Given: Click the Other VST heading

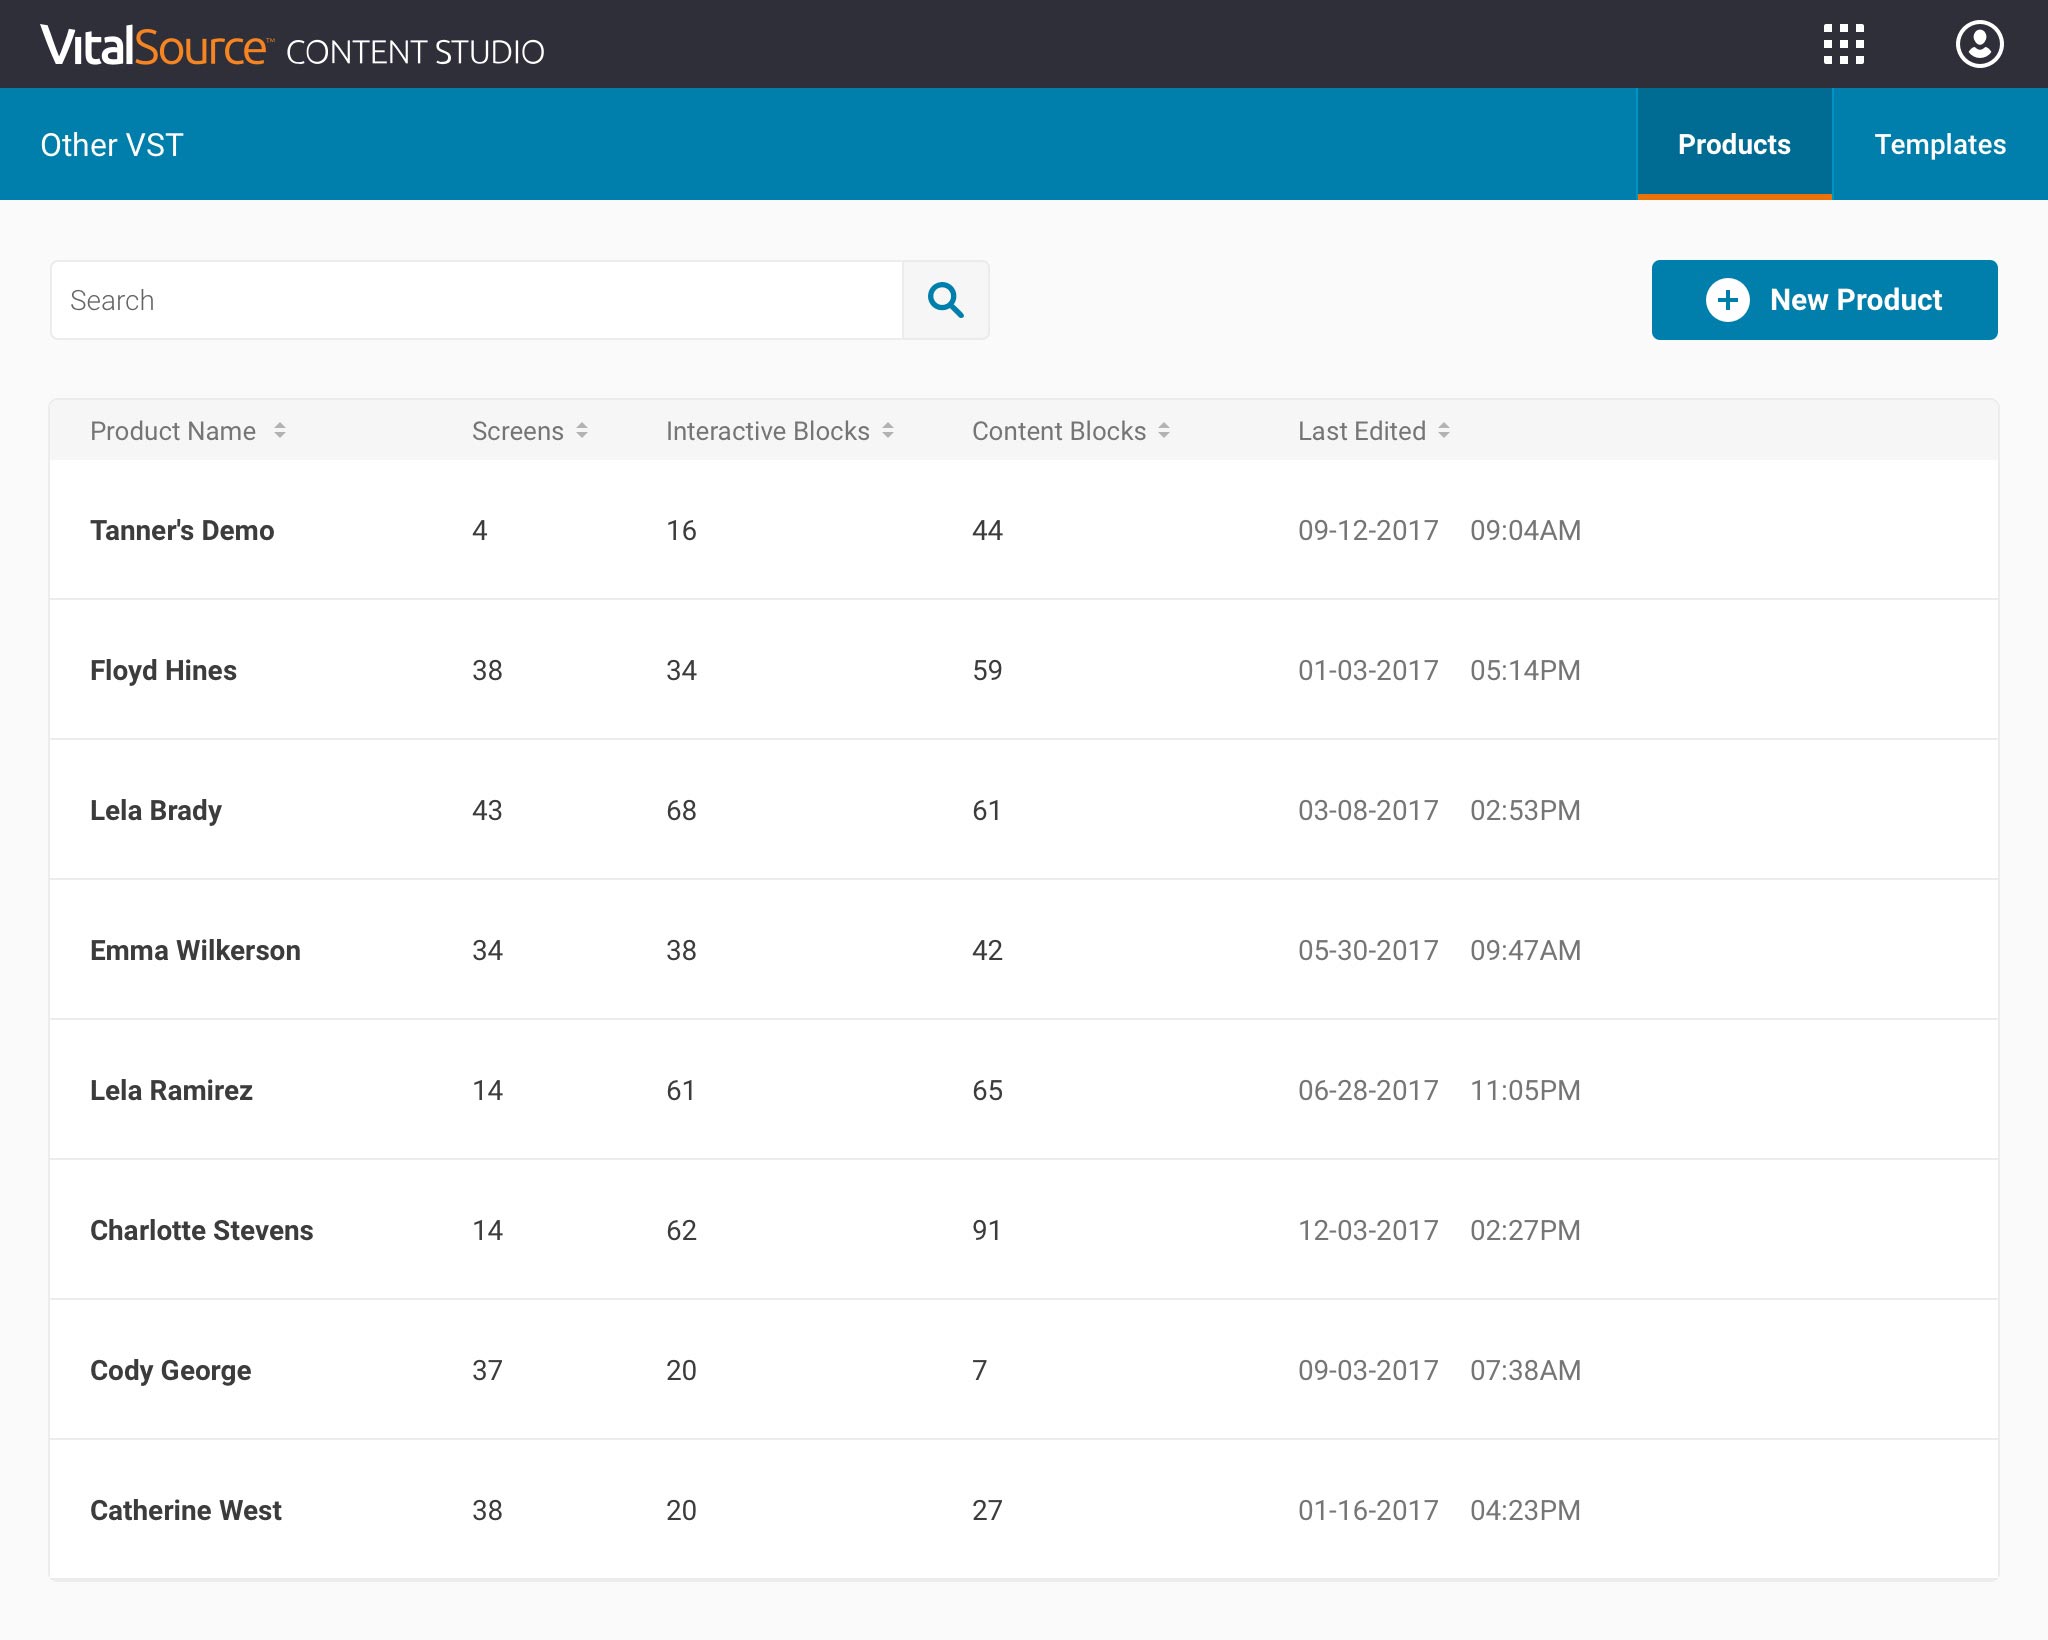Looking at the screenshot, I should coord(112,145).
